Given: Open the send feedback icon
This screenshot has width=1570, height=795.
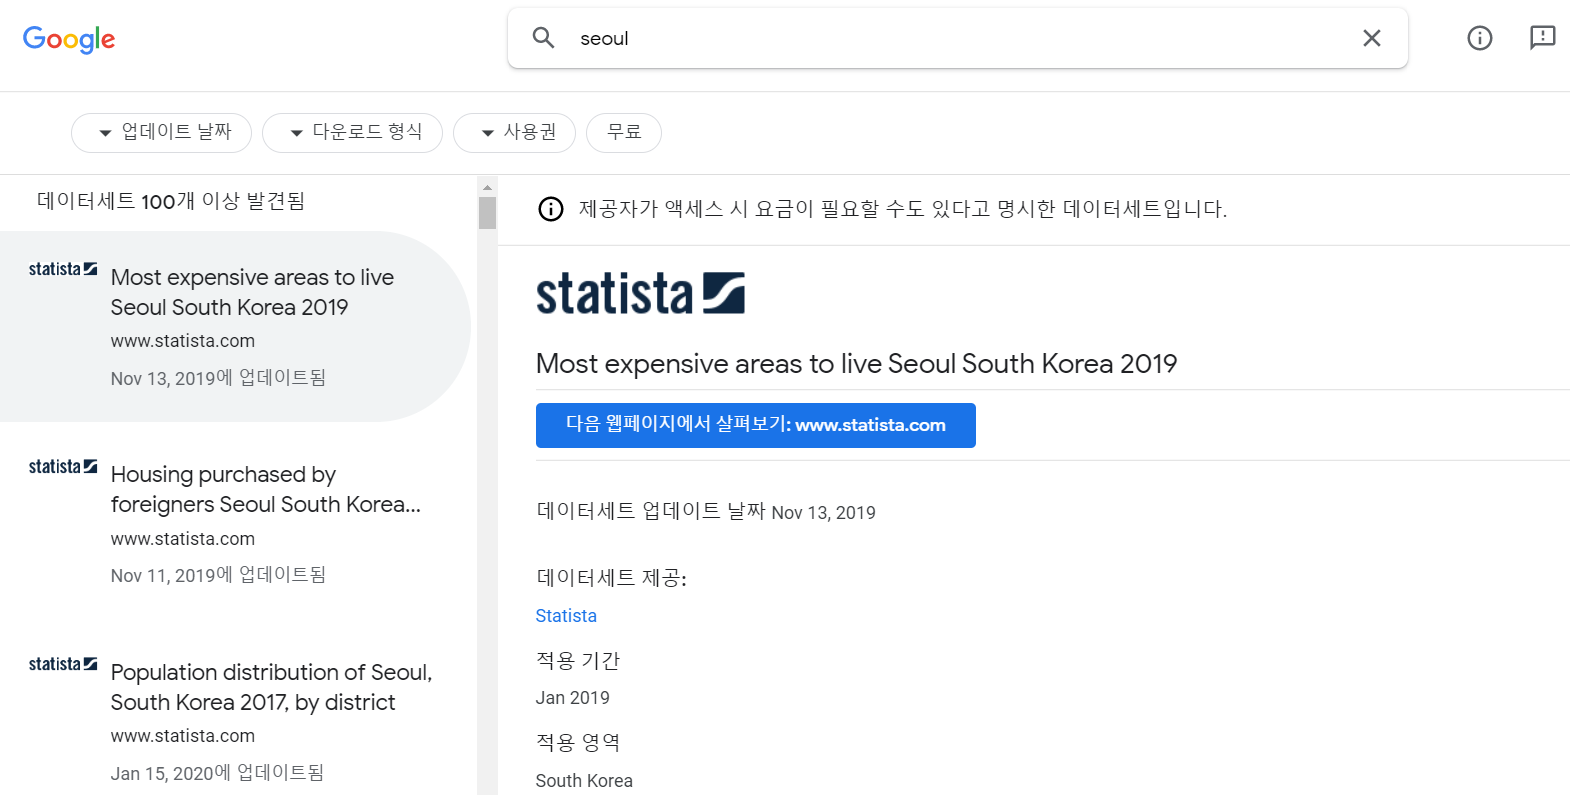Looking at the screenshot, I should tap(1543, 38).
